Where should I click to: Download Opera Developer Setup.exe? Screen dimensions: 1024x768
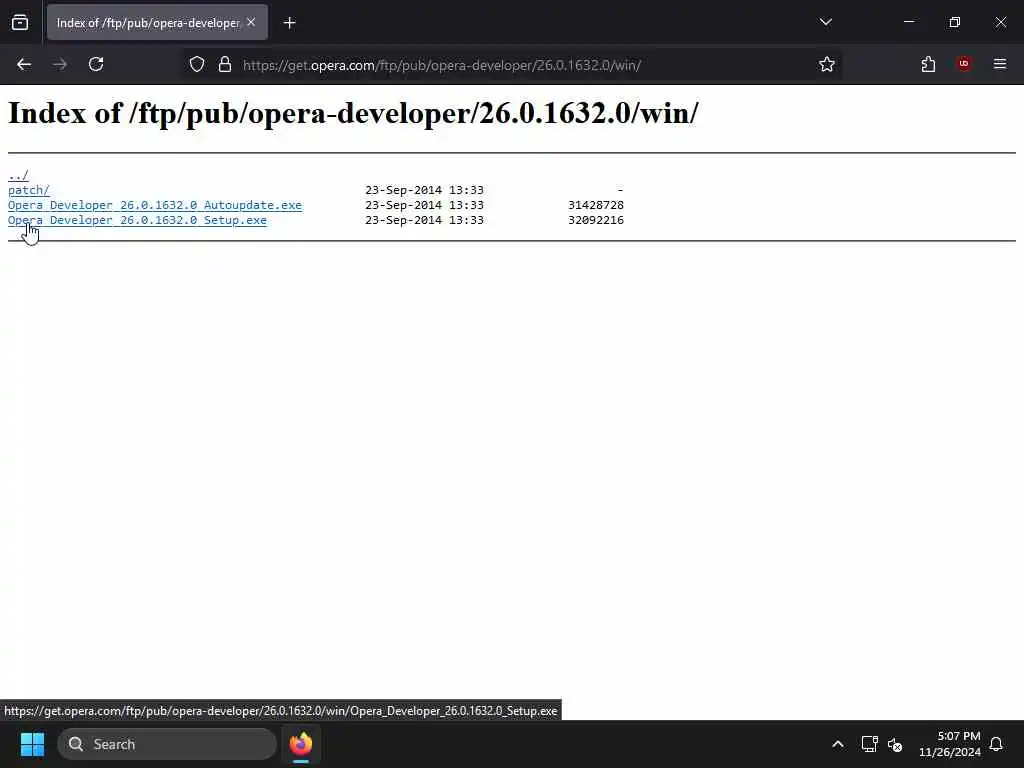pos(137,220)
